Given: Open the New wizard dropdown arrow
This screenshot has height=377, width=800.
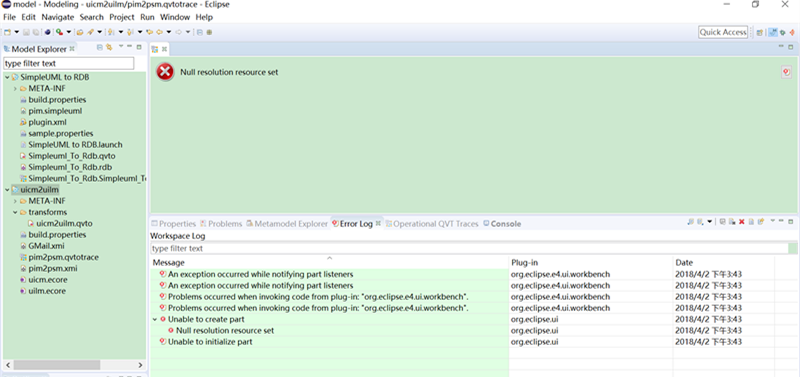Looking at the screenshot, I should pyautogui.click(x=17, y=32).
